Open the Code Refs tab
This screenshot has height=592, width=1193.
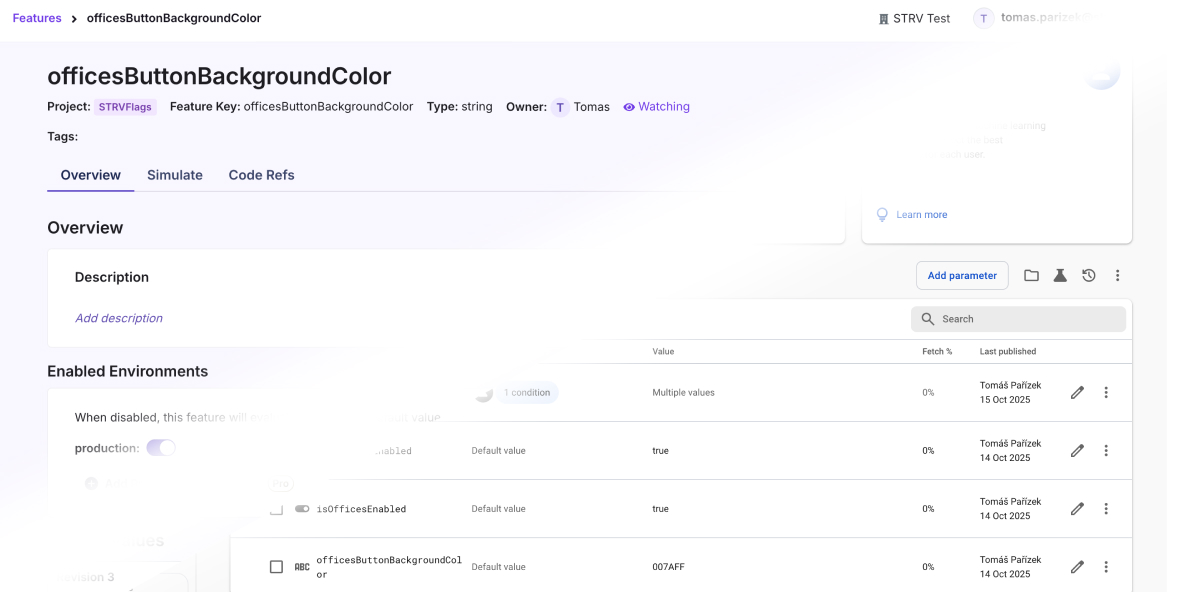[261, 175]
